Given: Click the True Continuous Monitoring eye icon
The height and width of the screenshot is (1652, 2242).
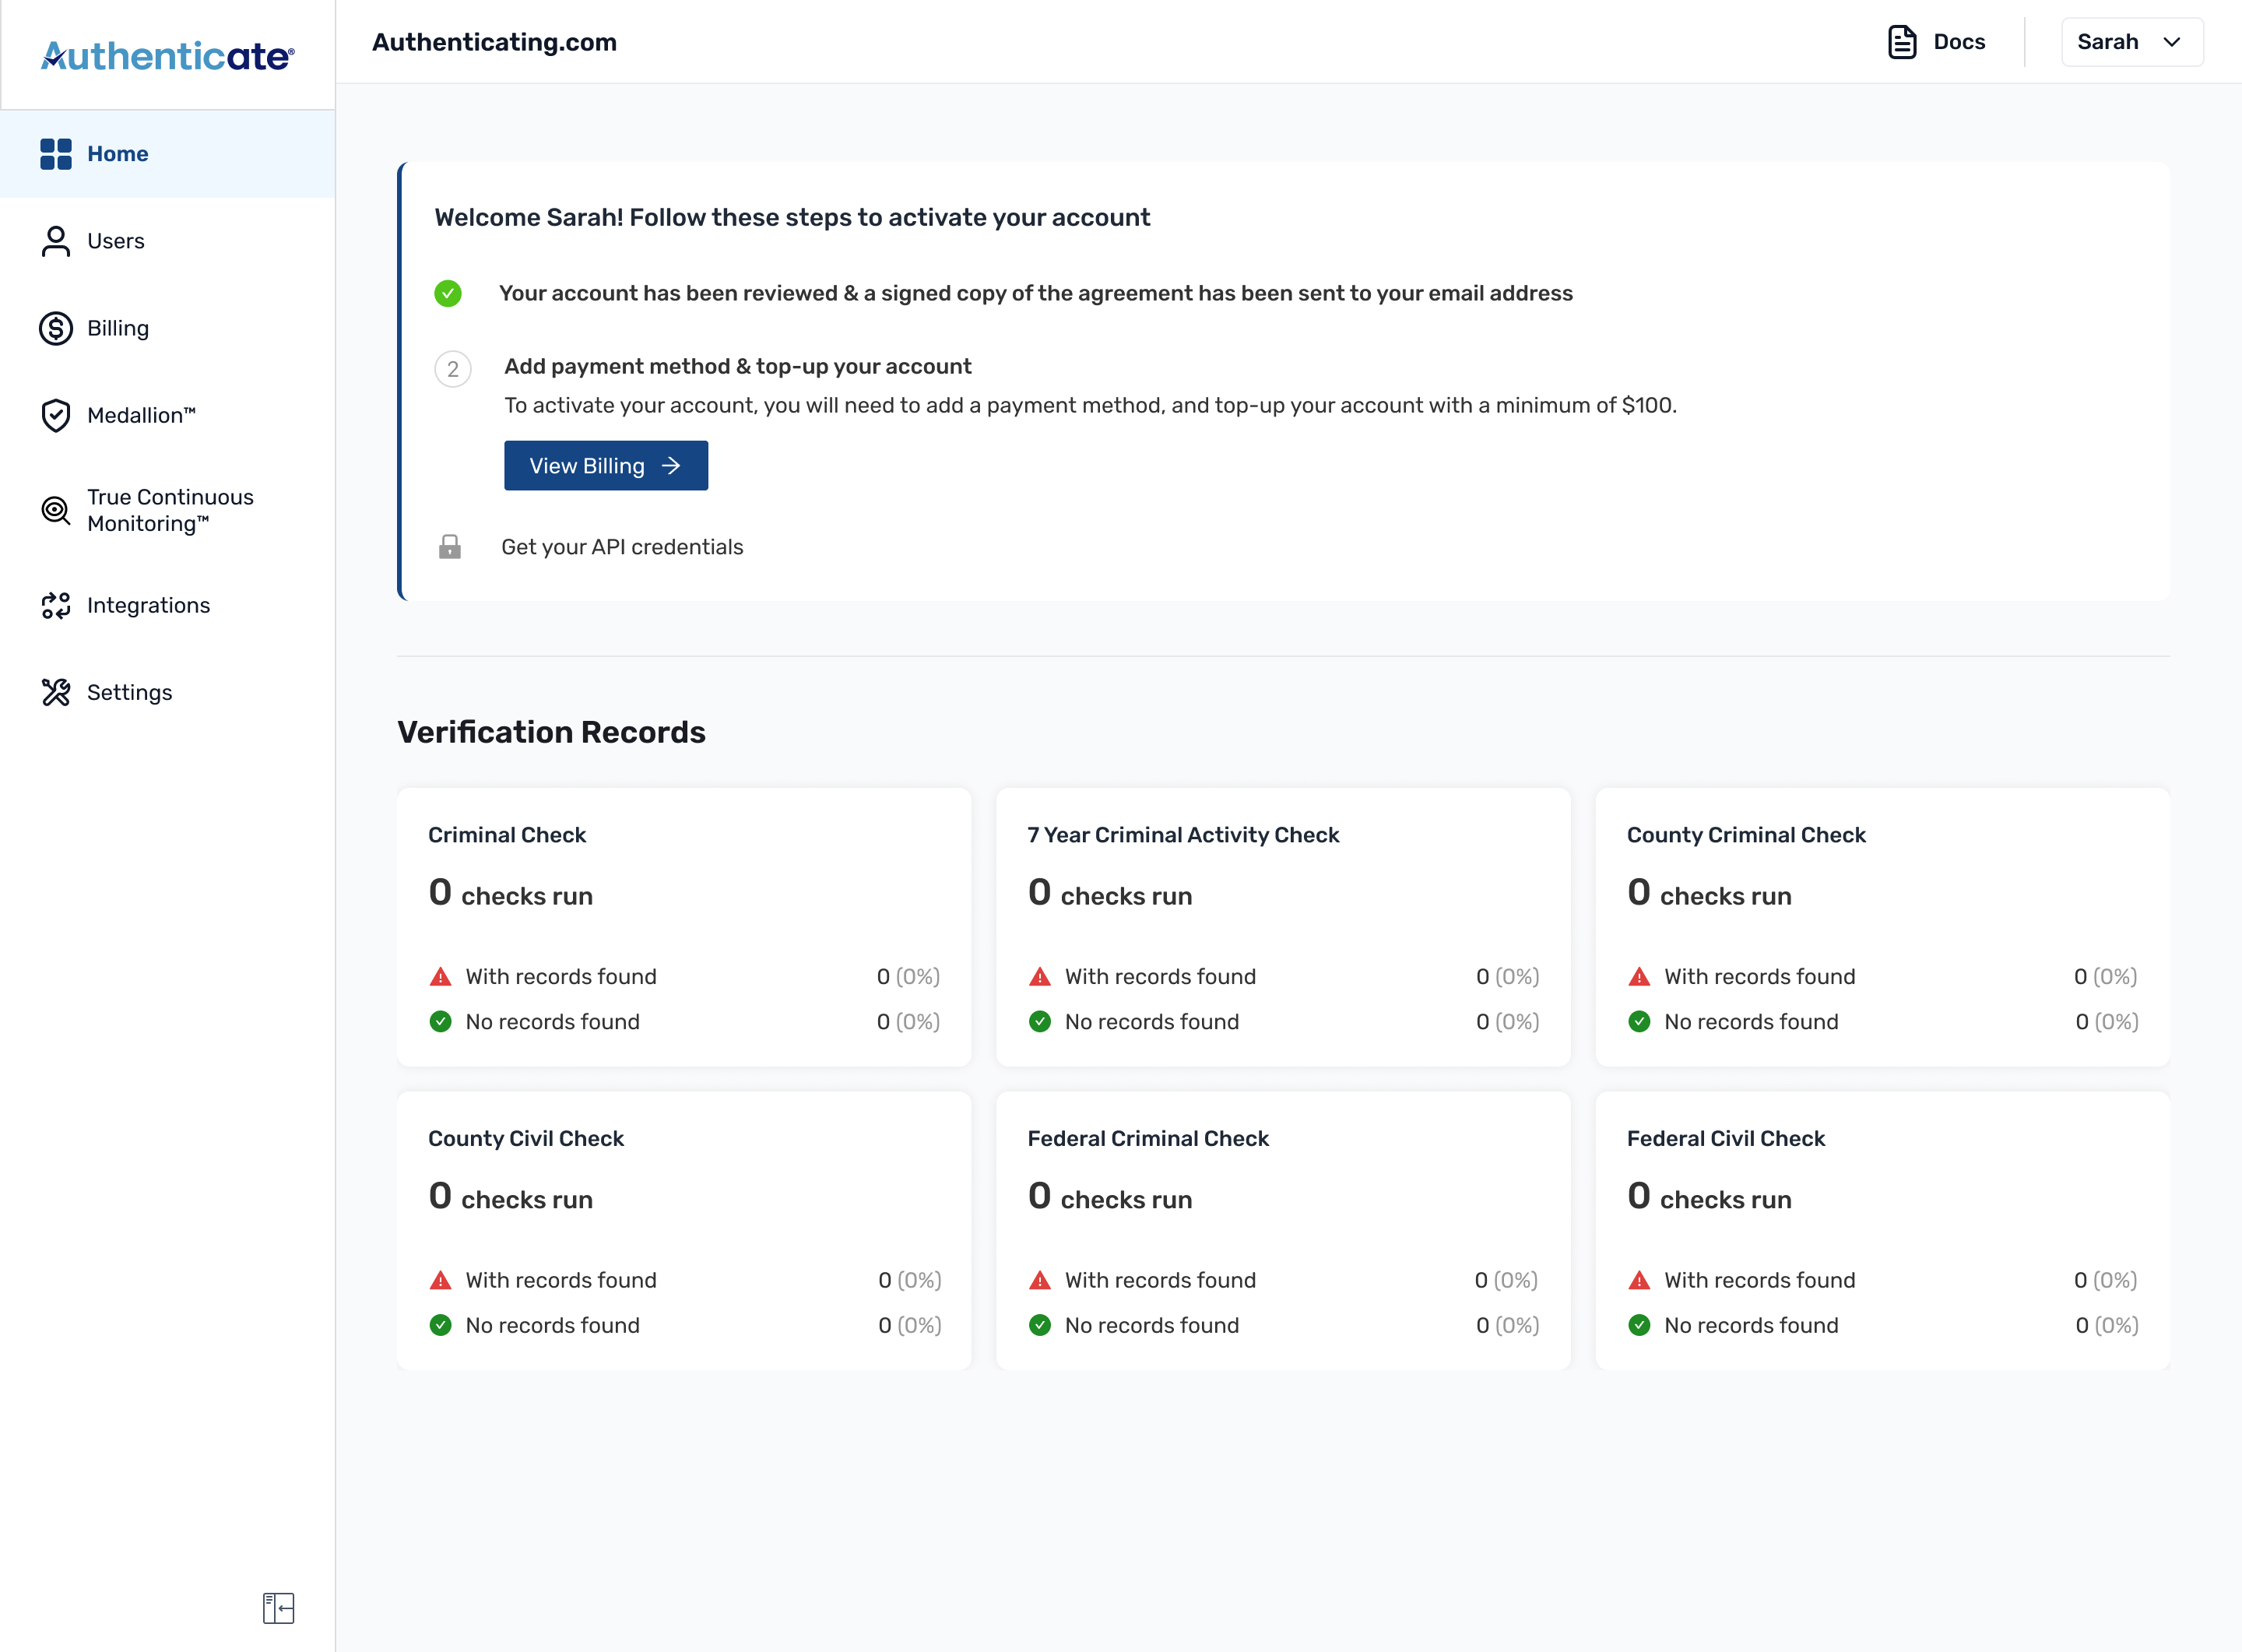Looking at the screenshot, I should click(x=56, y=510).
